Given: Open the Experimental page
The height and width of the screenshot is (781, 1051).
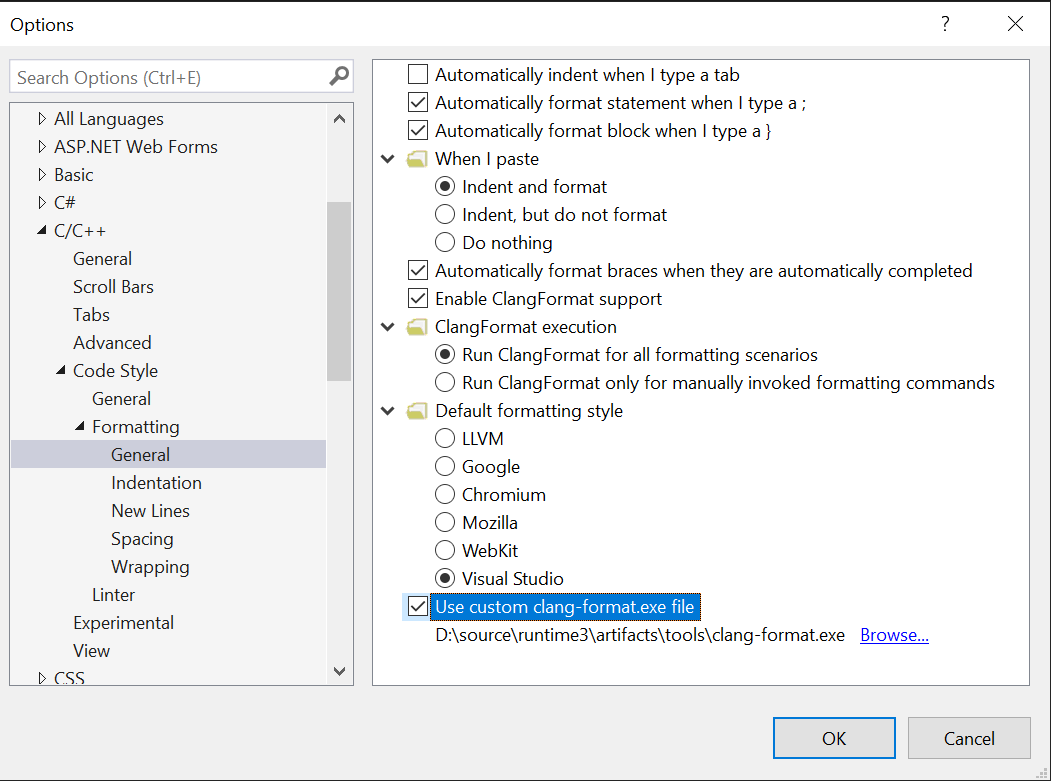Looking at the screenshot, I should pos(123,623).
